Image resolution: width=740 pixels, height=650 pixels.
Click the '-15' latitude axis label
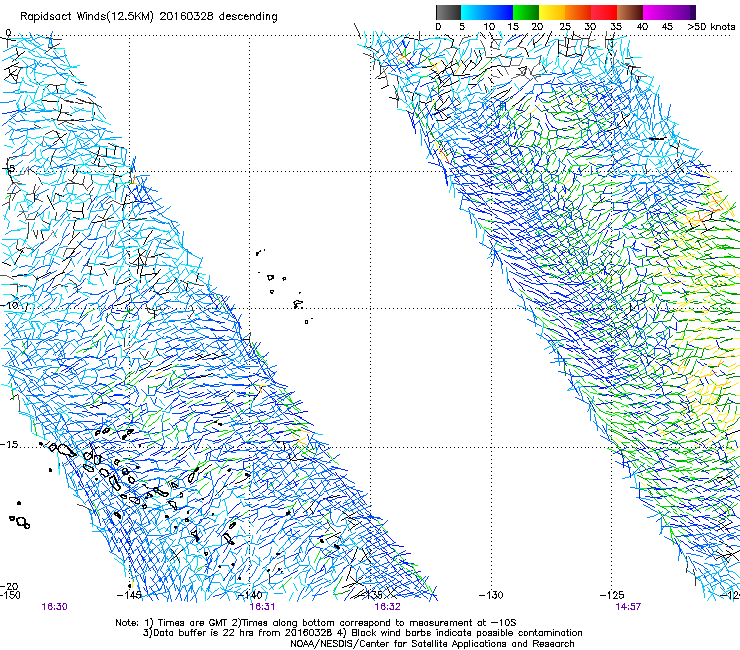tap(10, 445)
